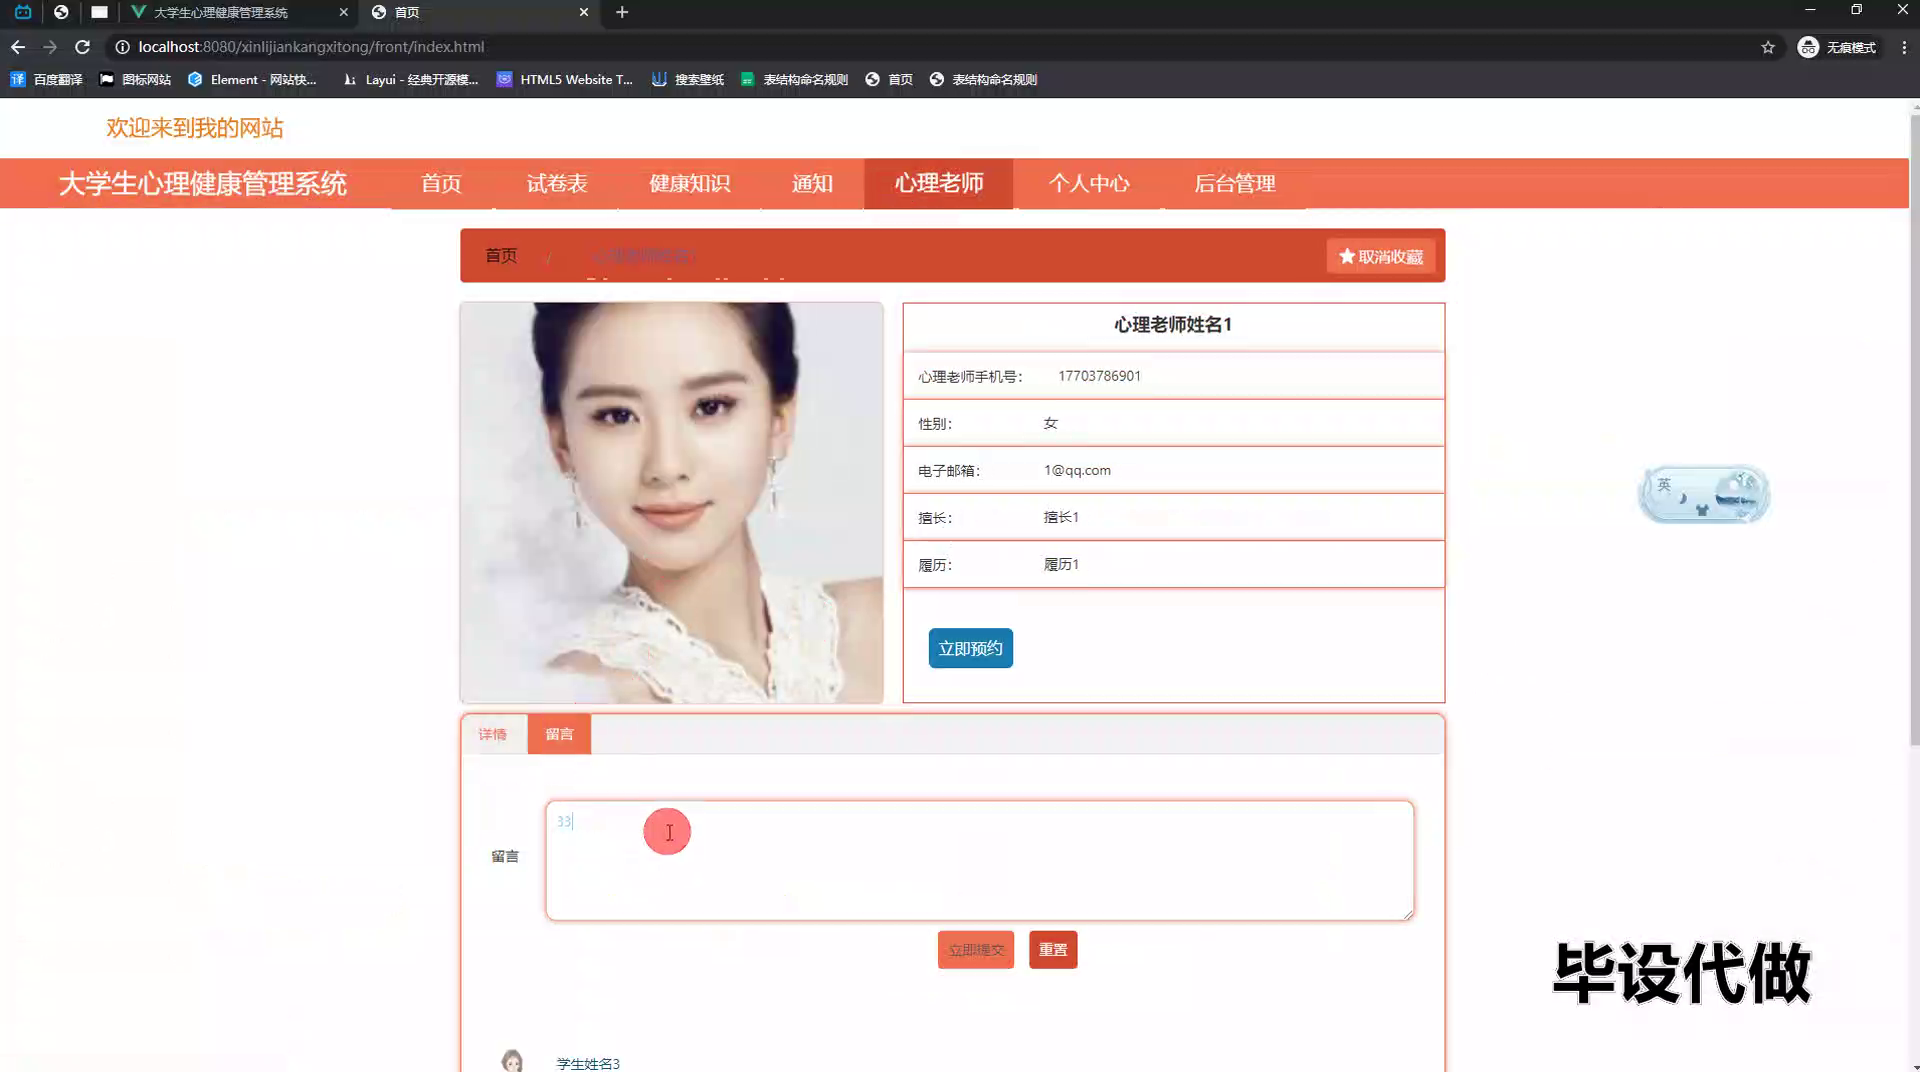The image size is (1920, 1072).
Task: Bookmark this page with the star icon
Action: [x=1768, y=47]
